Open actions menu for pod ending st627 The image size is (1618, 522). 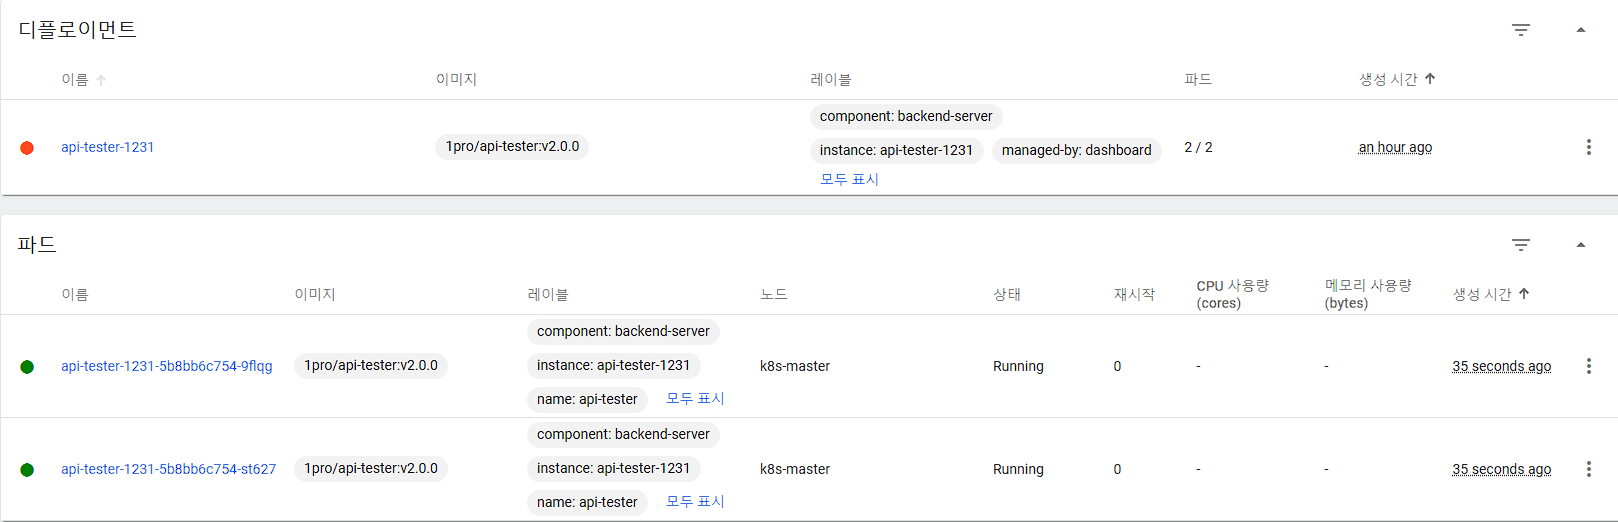point(1588,469)
